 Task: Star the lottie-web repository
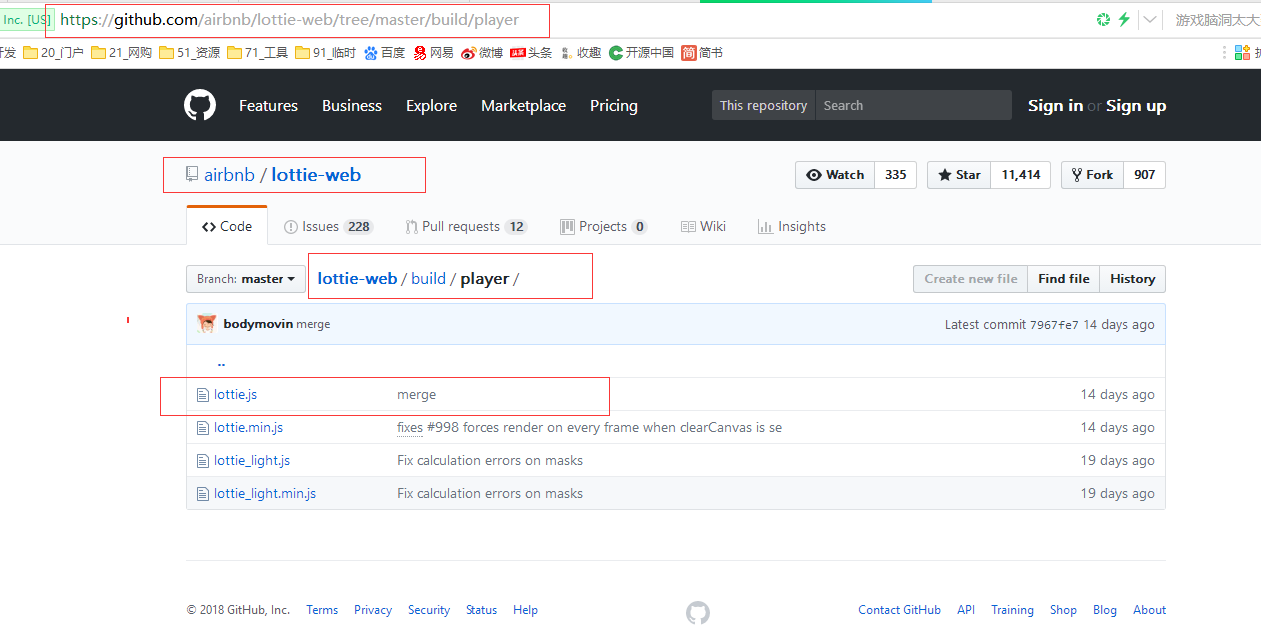pyautogui.click(x=958, y=175)
